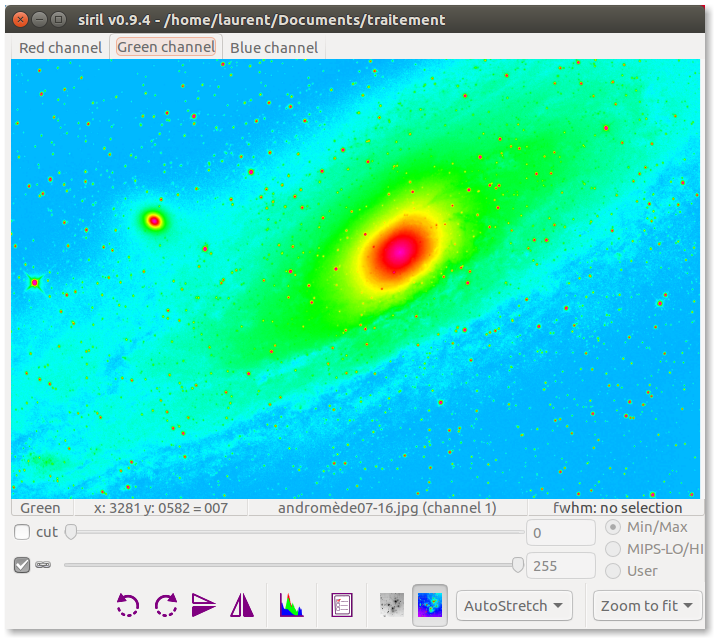
Task: Enable the cut checkbox
Action: [x=22, y=532]
